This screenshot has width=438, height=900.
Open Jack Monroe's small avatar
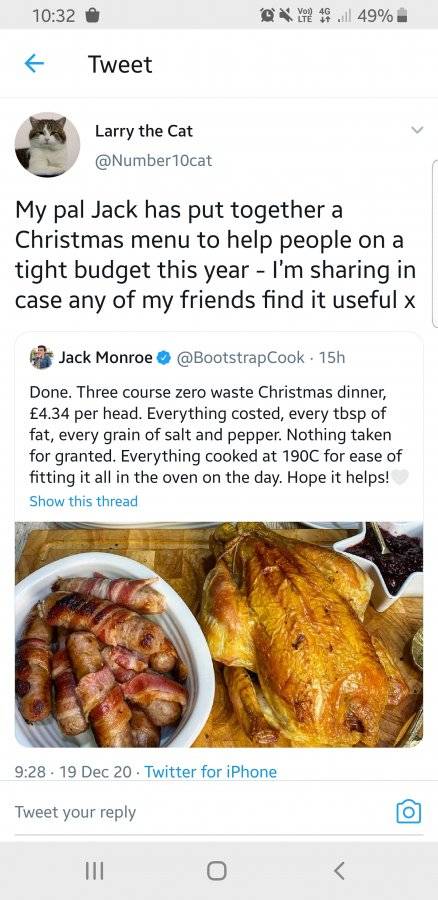41,358
